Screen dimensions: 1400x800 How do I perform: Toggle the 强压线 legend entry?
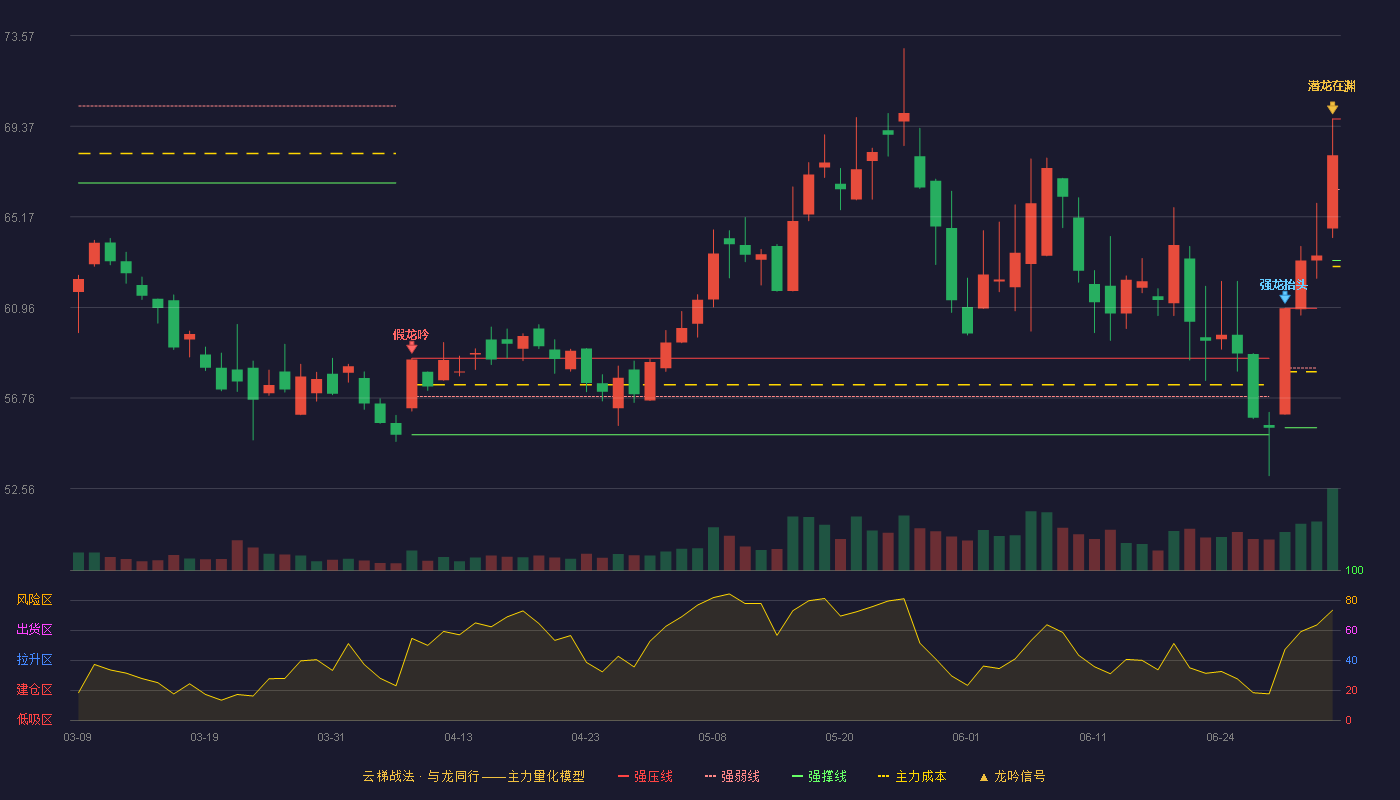point(645,776)
